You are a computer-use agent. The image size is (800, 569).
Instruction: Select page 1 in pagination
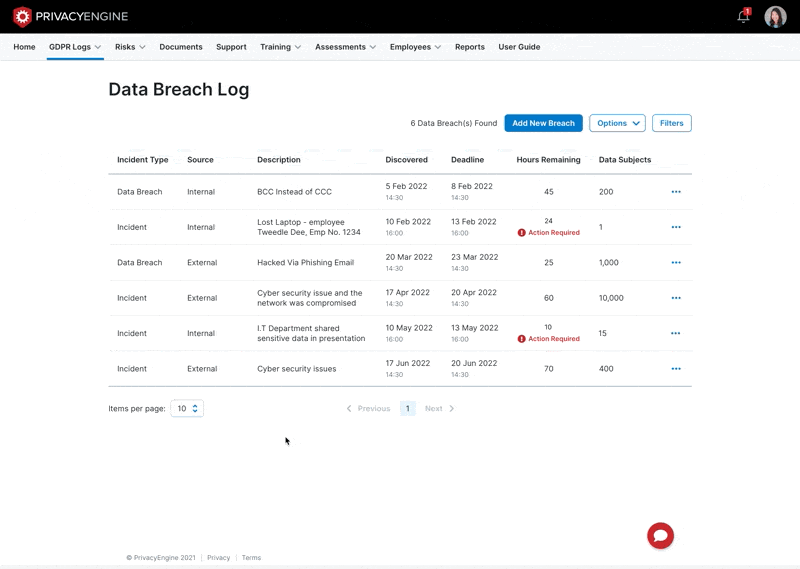pos(408,408)
